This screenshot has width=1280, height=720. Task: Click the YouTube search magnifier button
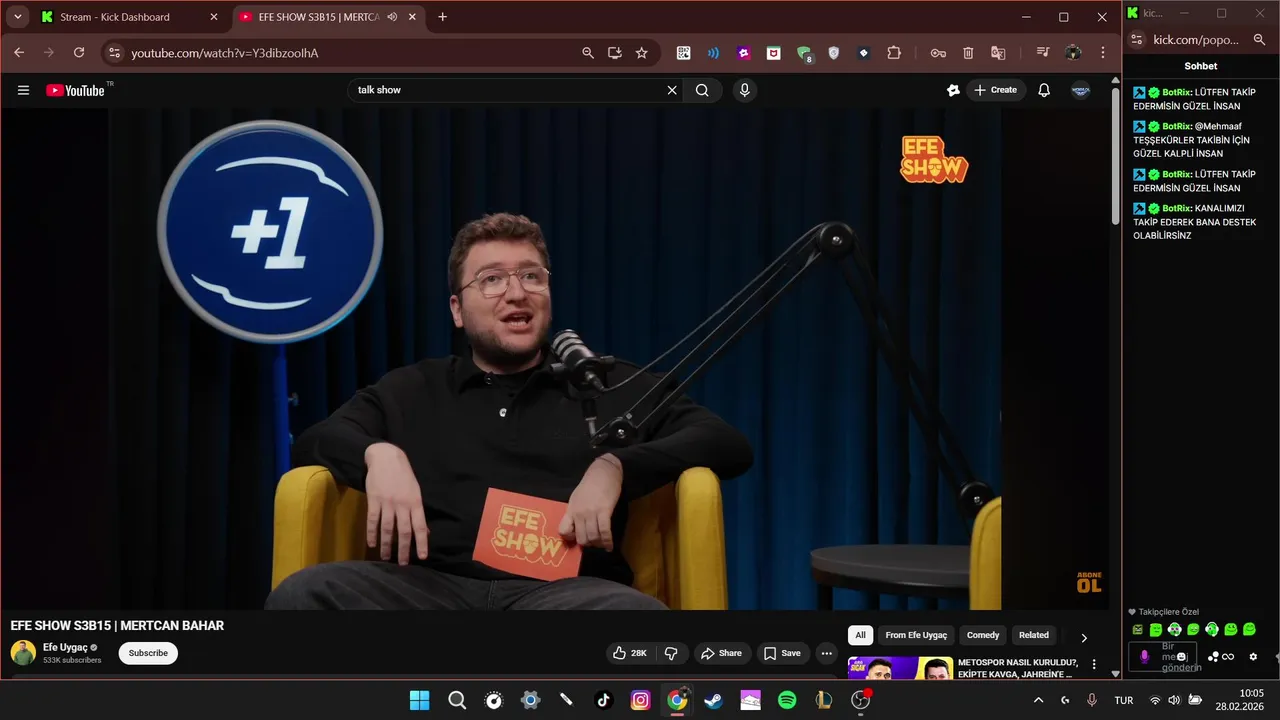[702, 90]
